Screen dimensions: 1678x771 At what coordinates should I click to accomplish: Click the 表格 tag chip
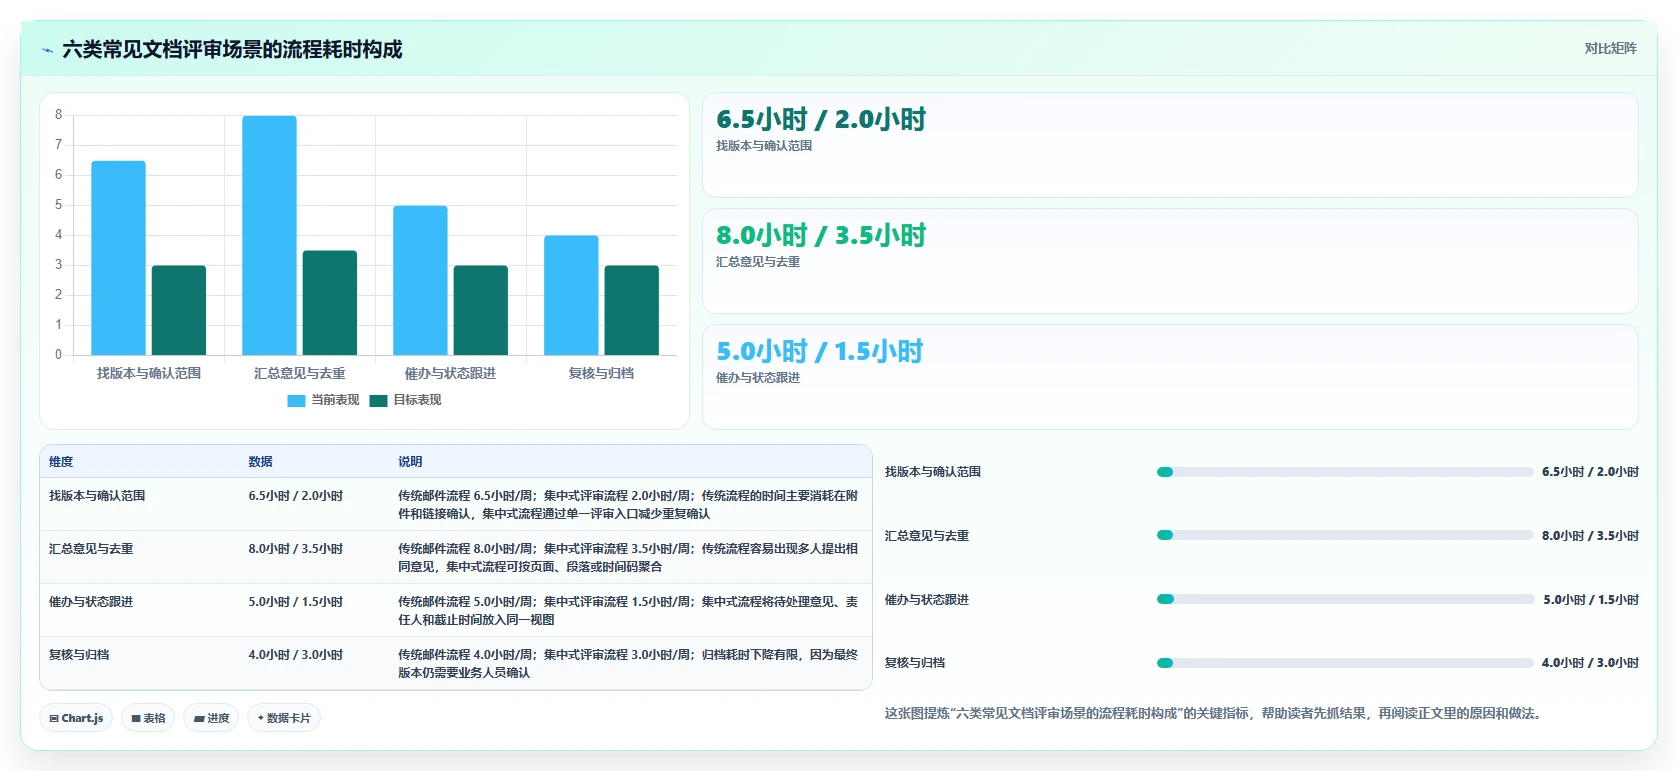(148, 718)
